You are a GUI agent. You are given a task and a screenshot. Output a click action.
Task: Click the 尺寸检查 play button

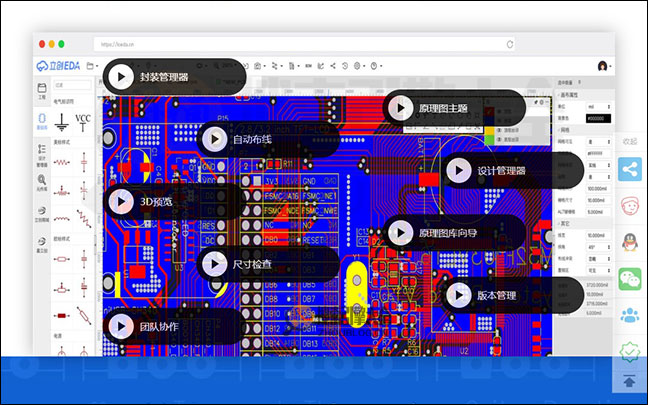(x=215, y=264)
